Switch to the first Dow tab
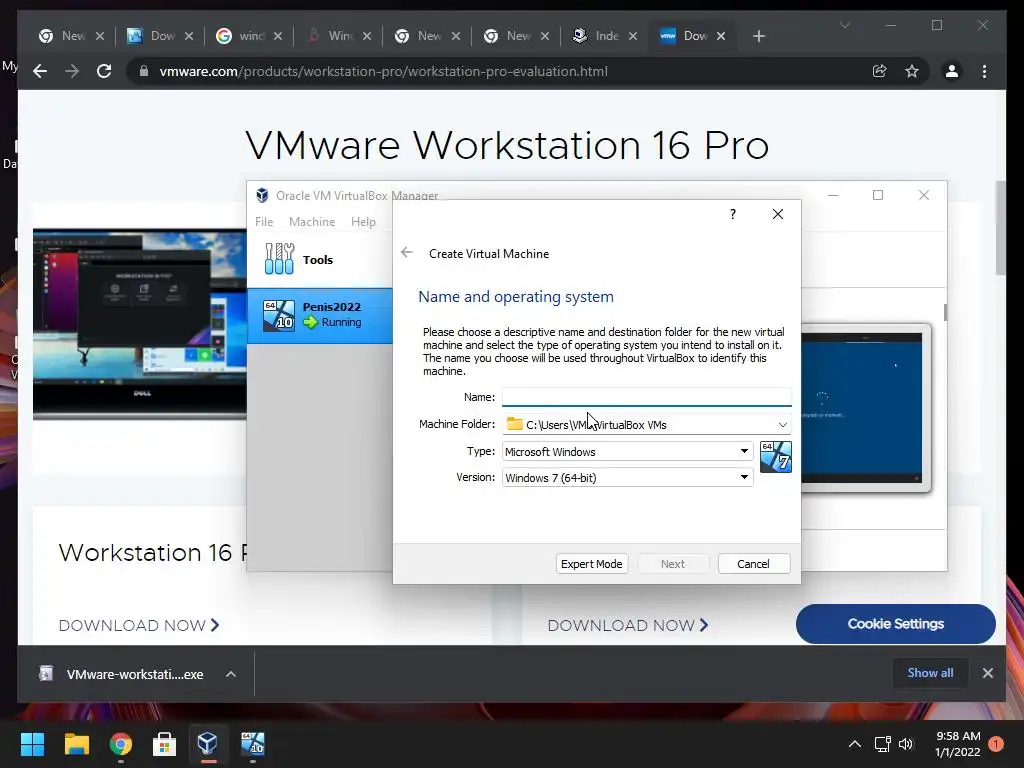 (x=161, y=36)
